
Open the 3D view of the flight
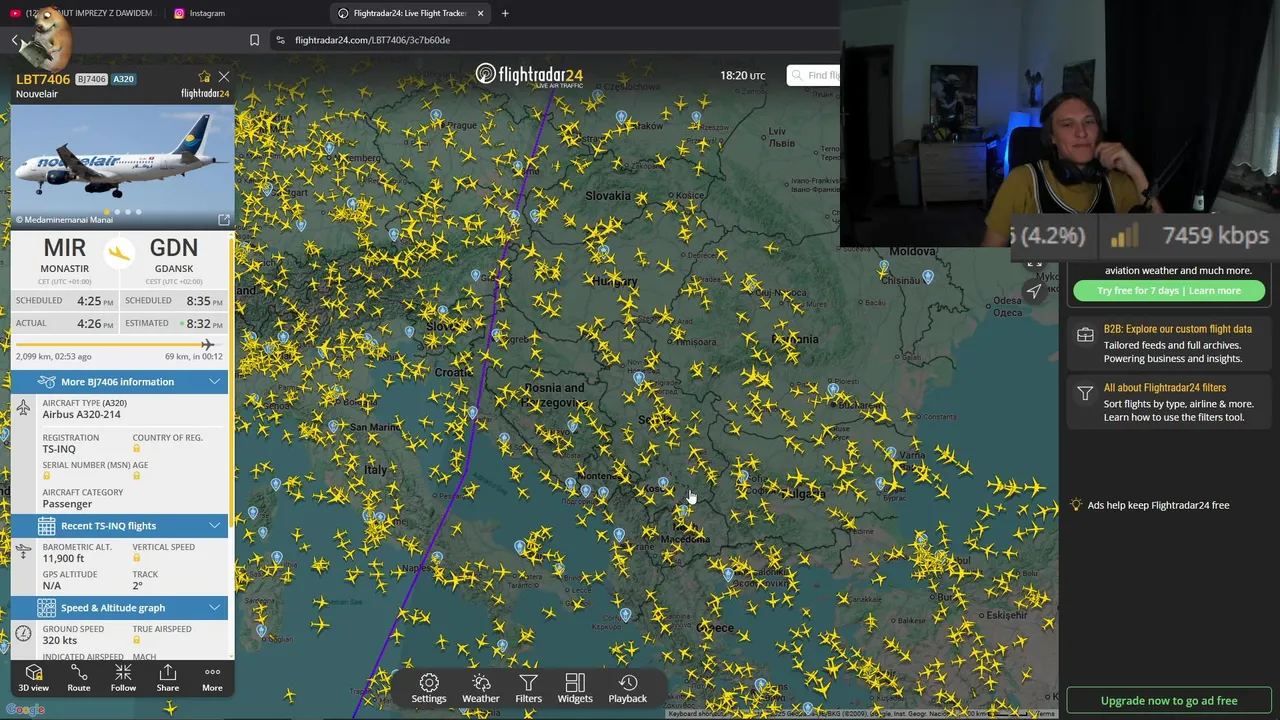tap(33, 678)
